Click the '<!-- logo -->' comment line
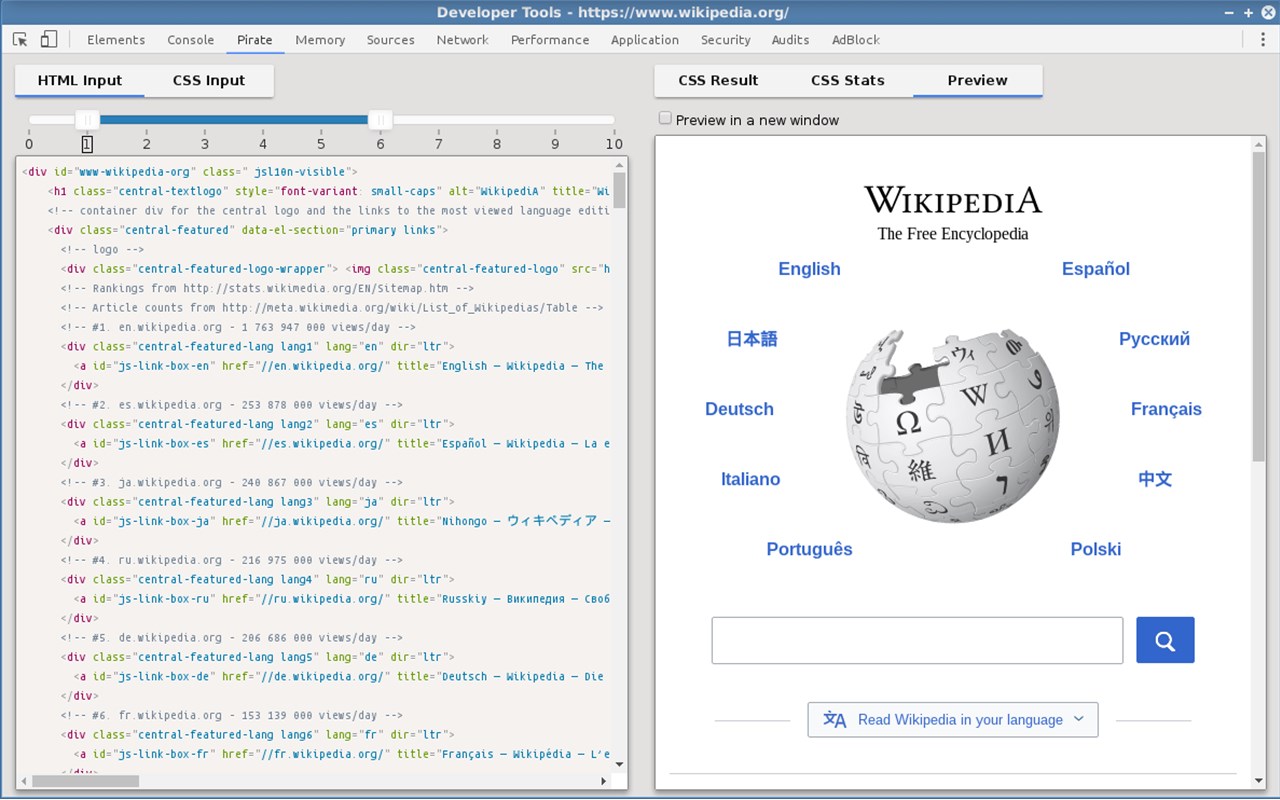 pos(102,250)
